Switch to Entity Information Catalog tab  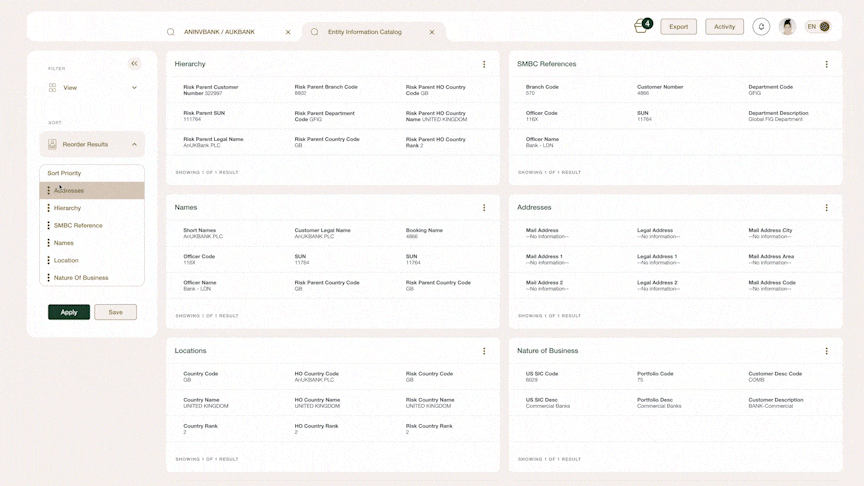pos(365,32)
